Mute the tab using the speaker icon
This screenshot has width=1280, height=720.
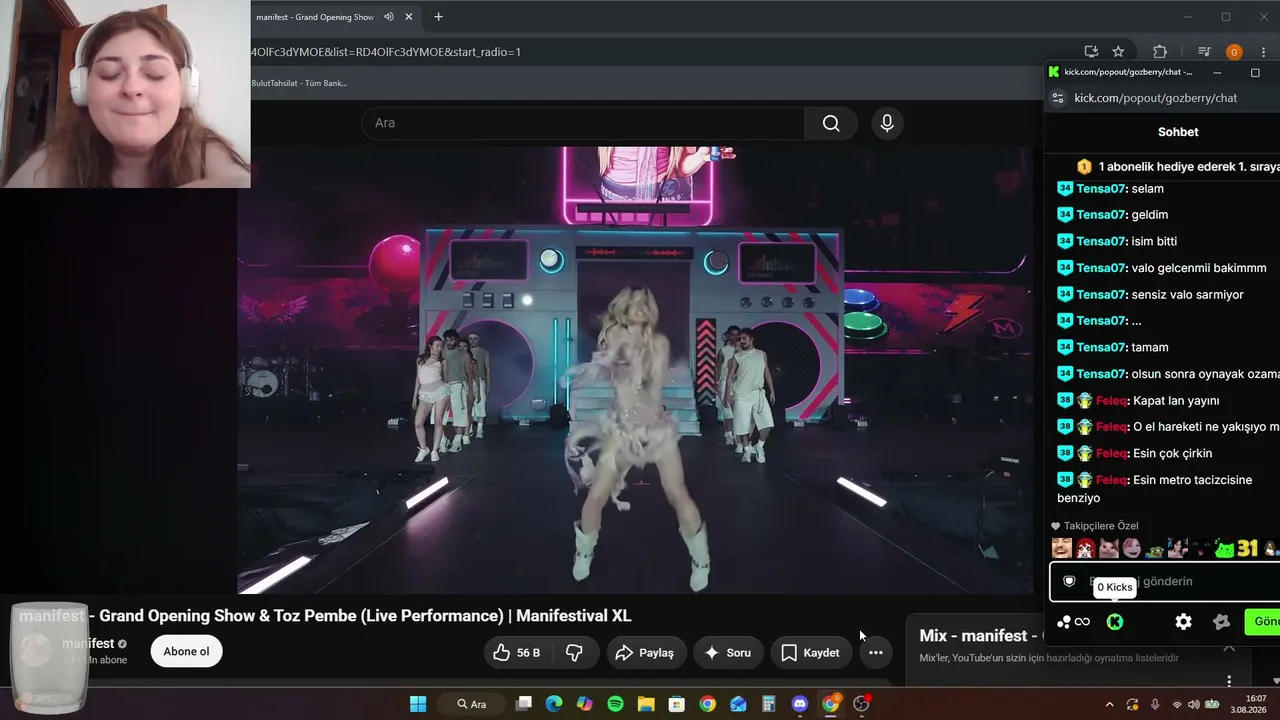click(388, 17)
